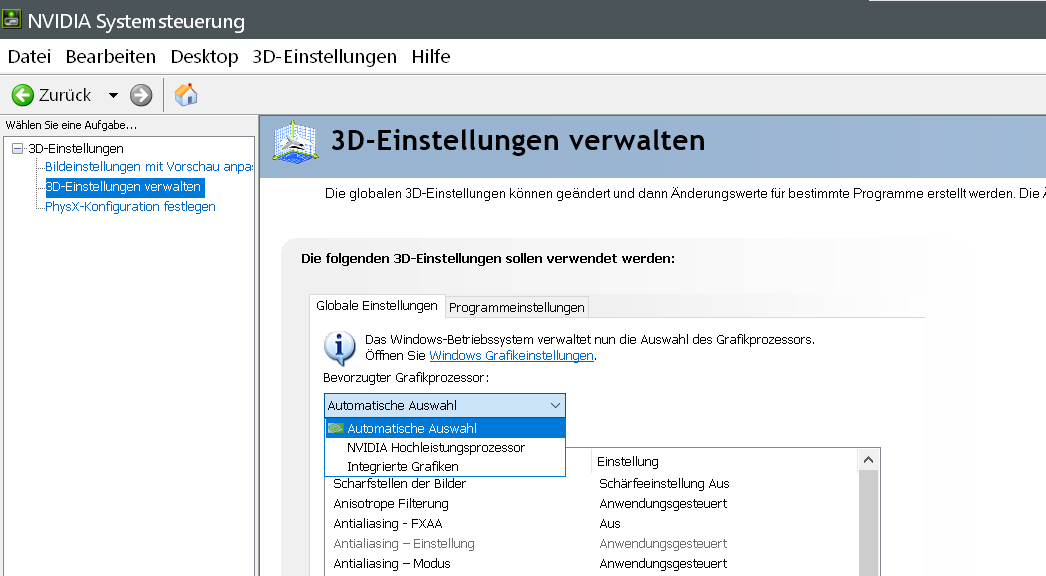Screen dimensions: 1046x576
Task: Open the Hilfe menu
Action: [x=431, y=57]
